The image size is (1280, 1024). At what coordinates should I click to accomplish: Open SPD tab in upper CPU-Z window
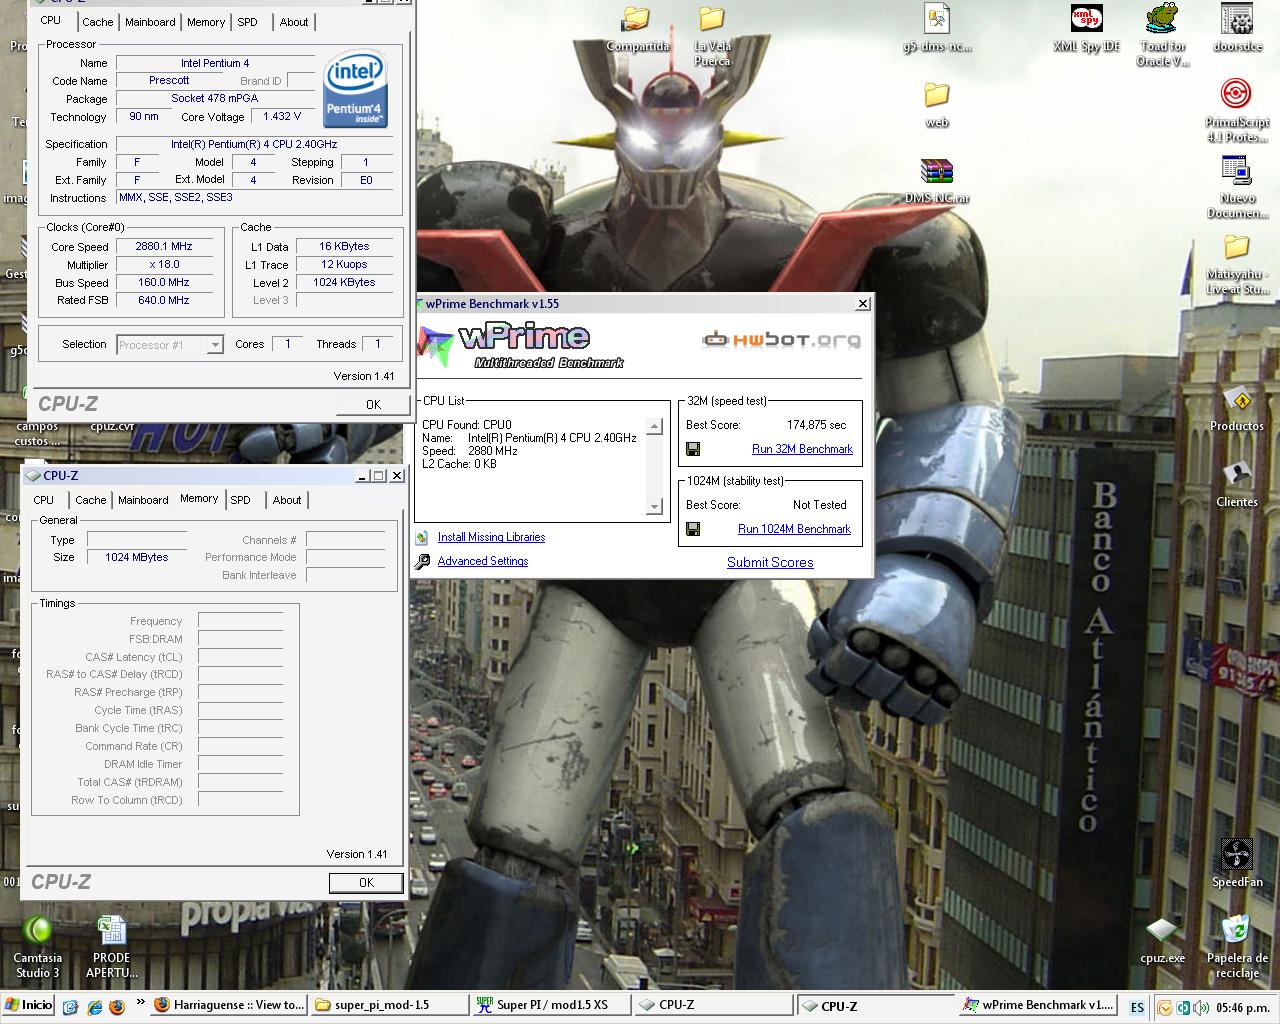[247, 21]
